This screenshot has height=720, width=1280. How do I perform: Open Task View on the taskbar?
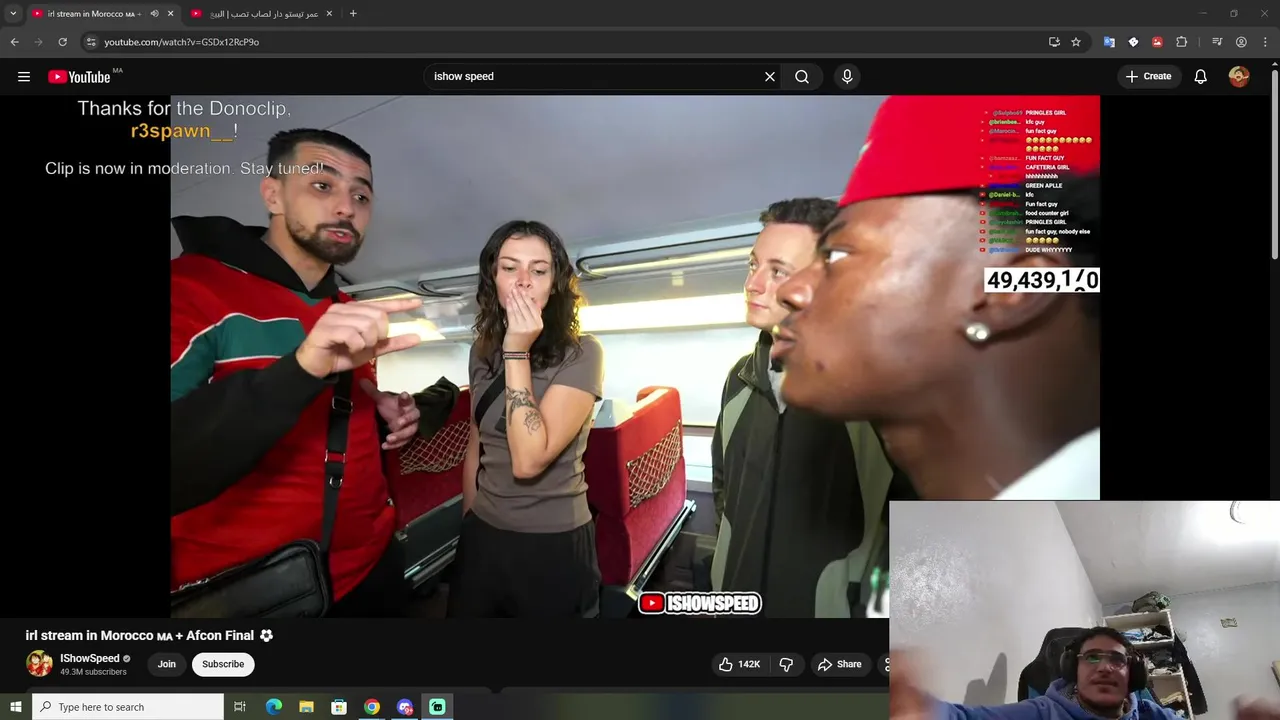pos(240,707)
